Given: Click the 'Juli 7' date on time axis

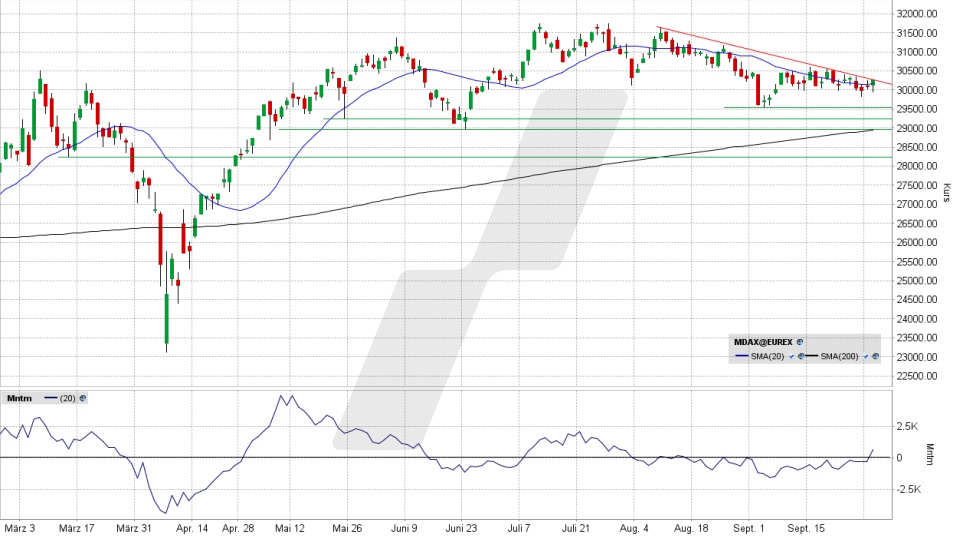Looking at the screenshot, I should (x=520, y=526).
